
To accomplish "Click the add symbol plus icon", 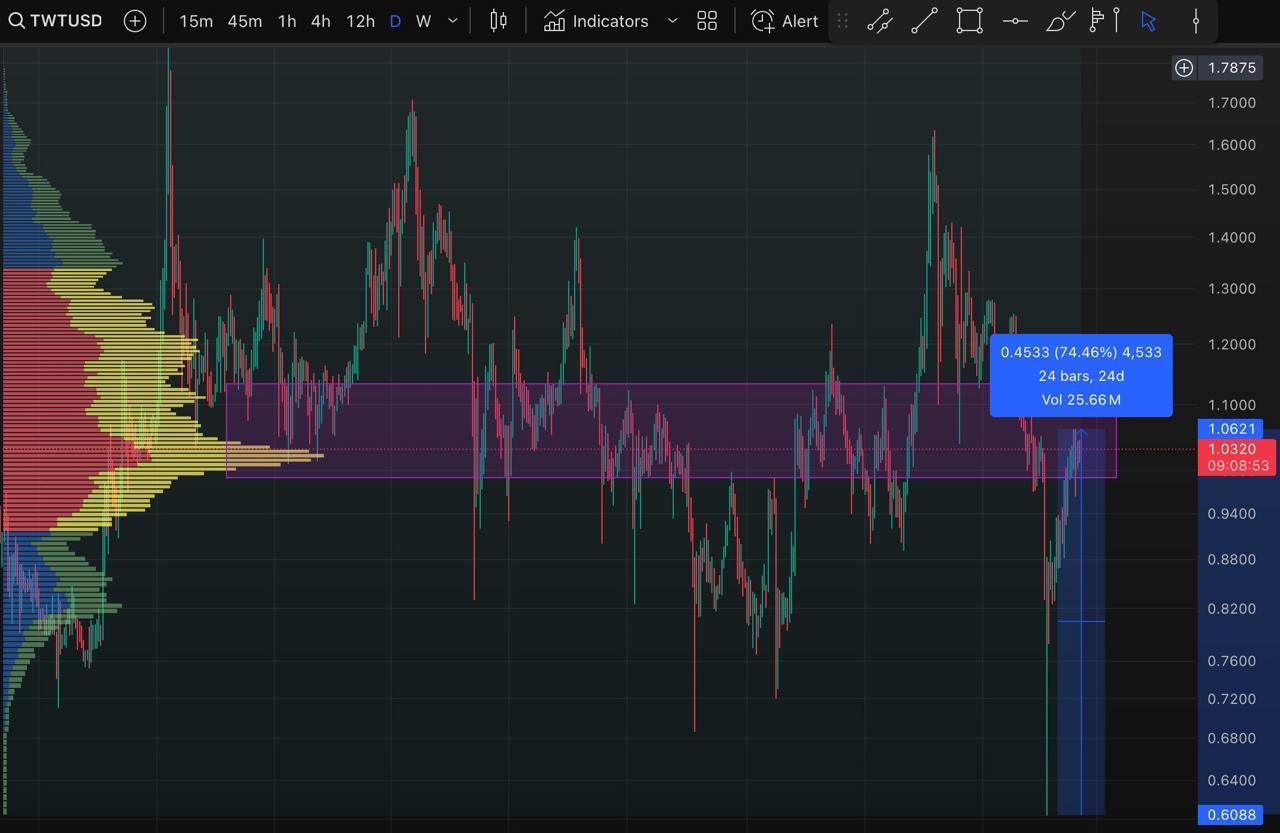I will click(134, 20).
